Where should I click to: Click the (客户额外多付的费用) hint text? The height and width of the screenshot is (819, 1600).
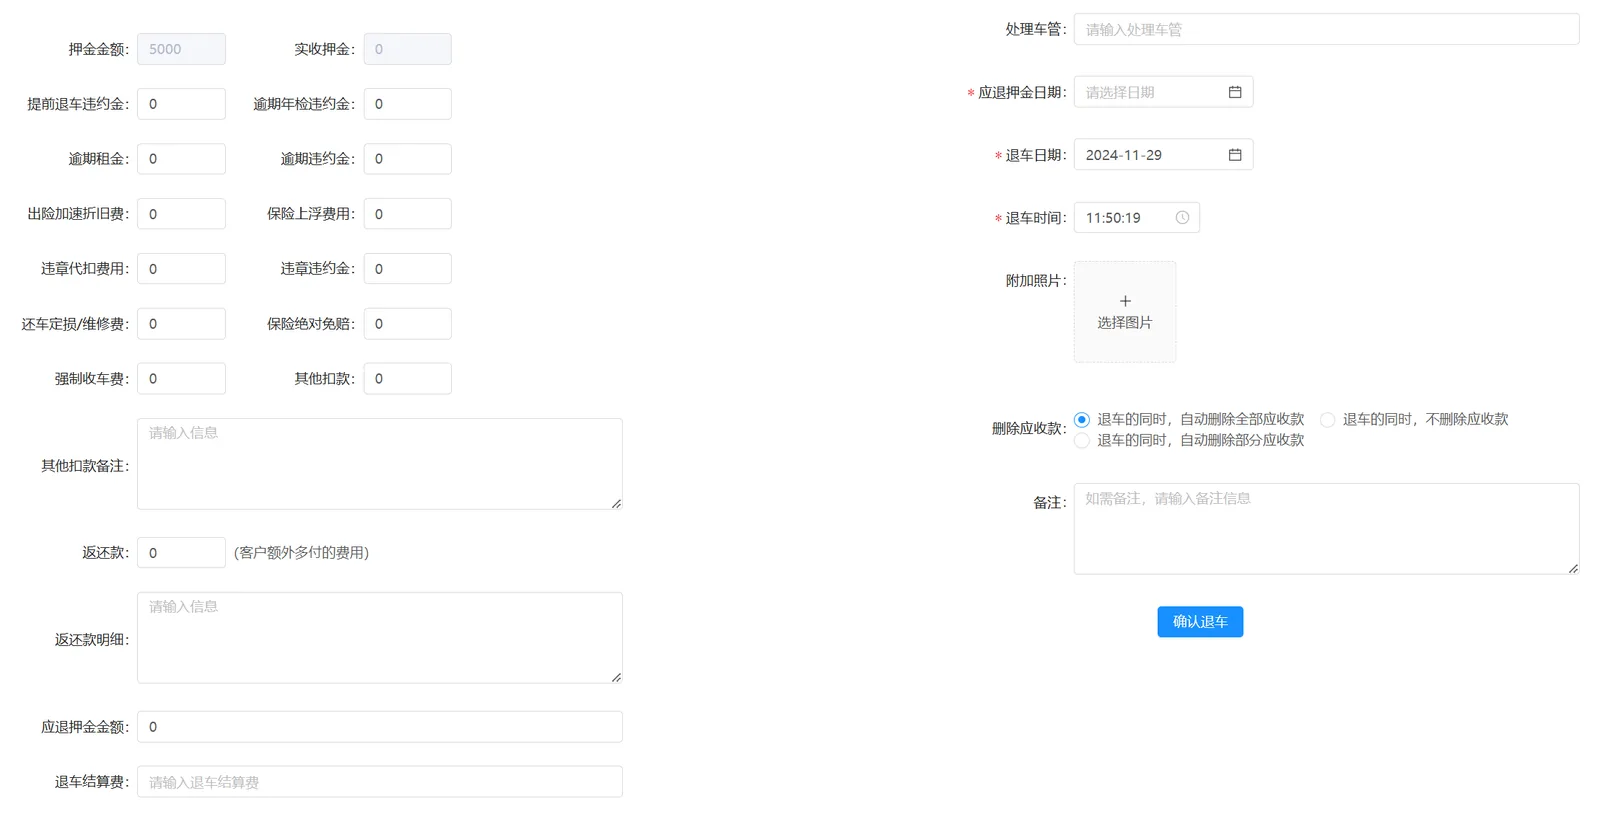[x=301, y=553]
